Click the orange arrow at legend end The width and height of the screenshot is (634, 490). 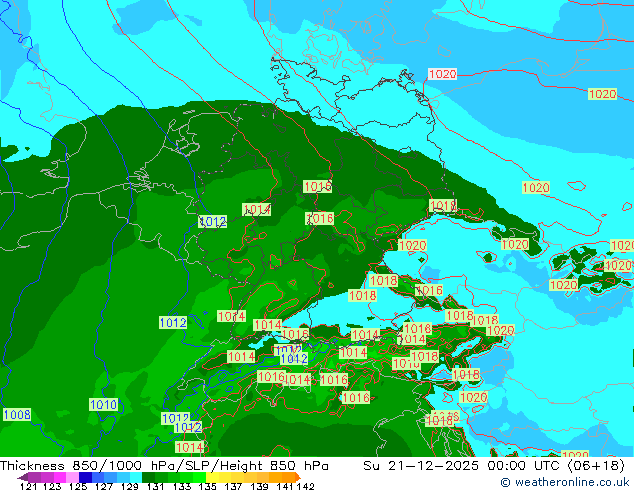click(x=298, y=477)
